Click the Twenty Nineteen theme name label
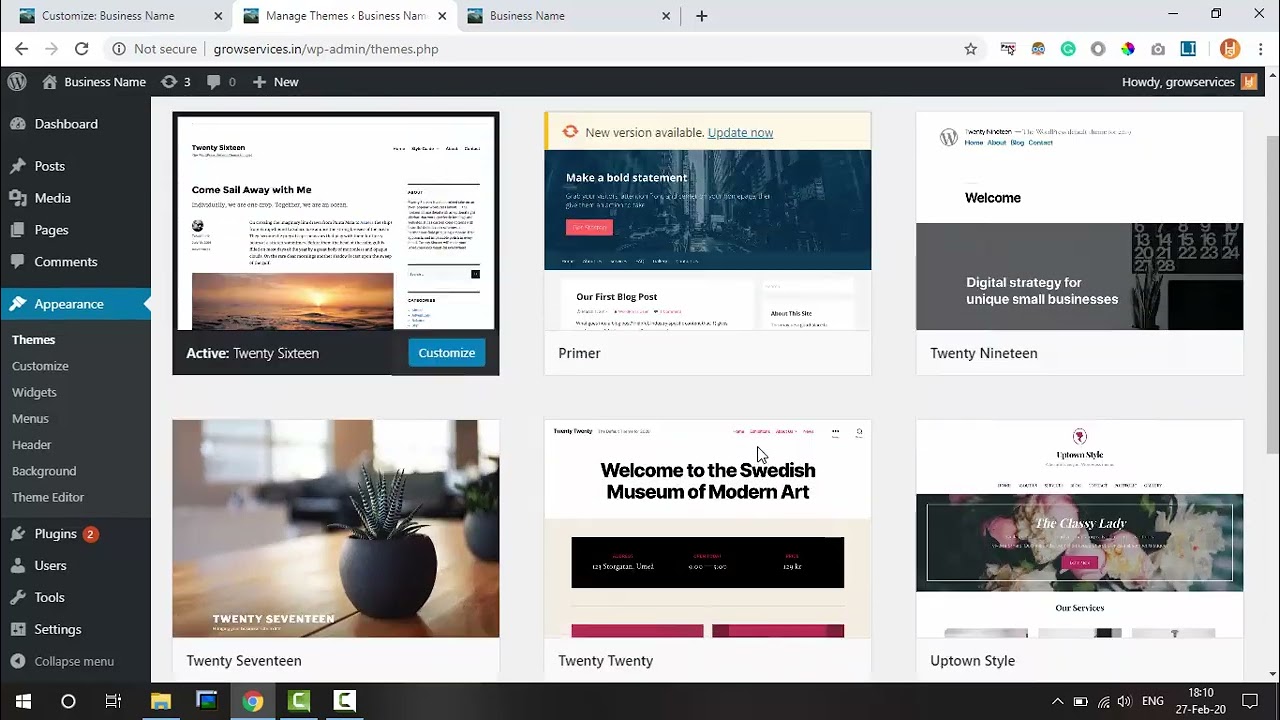 click(x=984, y=353)
